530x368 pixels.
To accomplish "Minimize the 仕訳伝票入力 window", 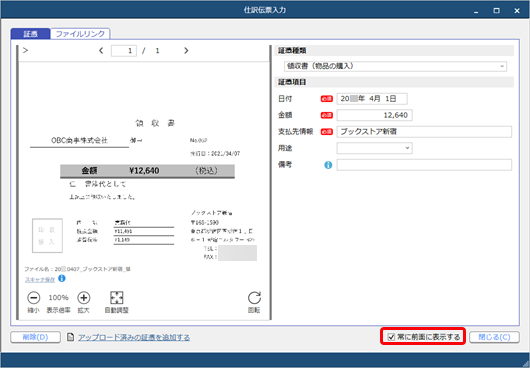I will coord(476,11).
